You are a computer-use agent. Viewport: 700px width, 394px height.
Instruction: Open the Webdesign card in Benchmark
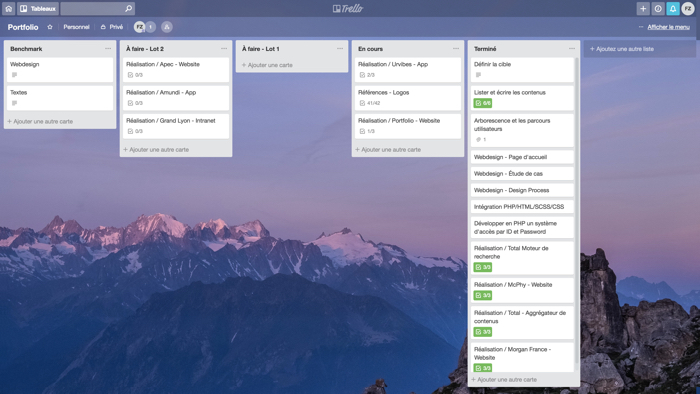60,69
